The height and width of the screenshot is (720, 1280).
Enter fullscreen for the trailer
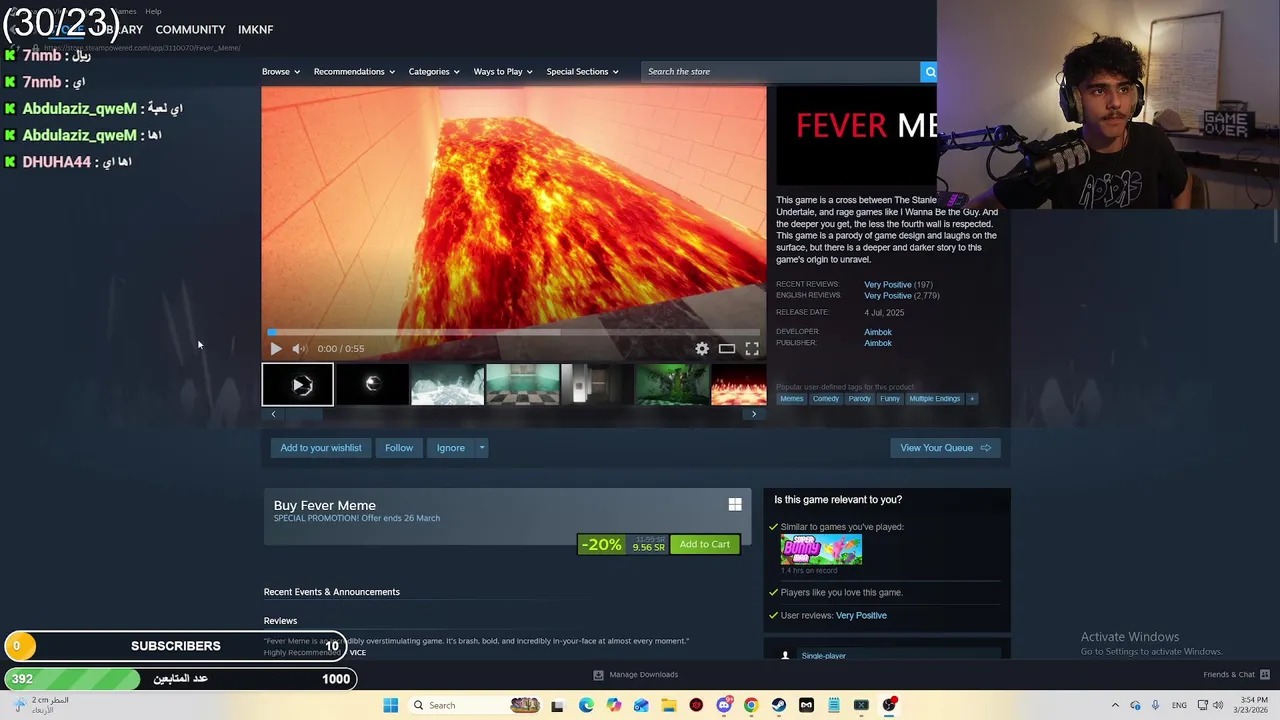(752, 348)
